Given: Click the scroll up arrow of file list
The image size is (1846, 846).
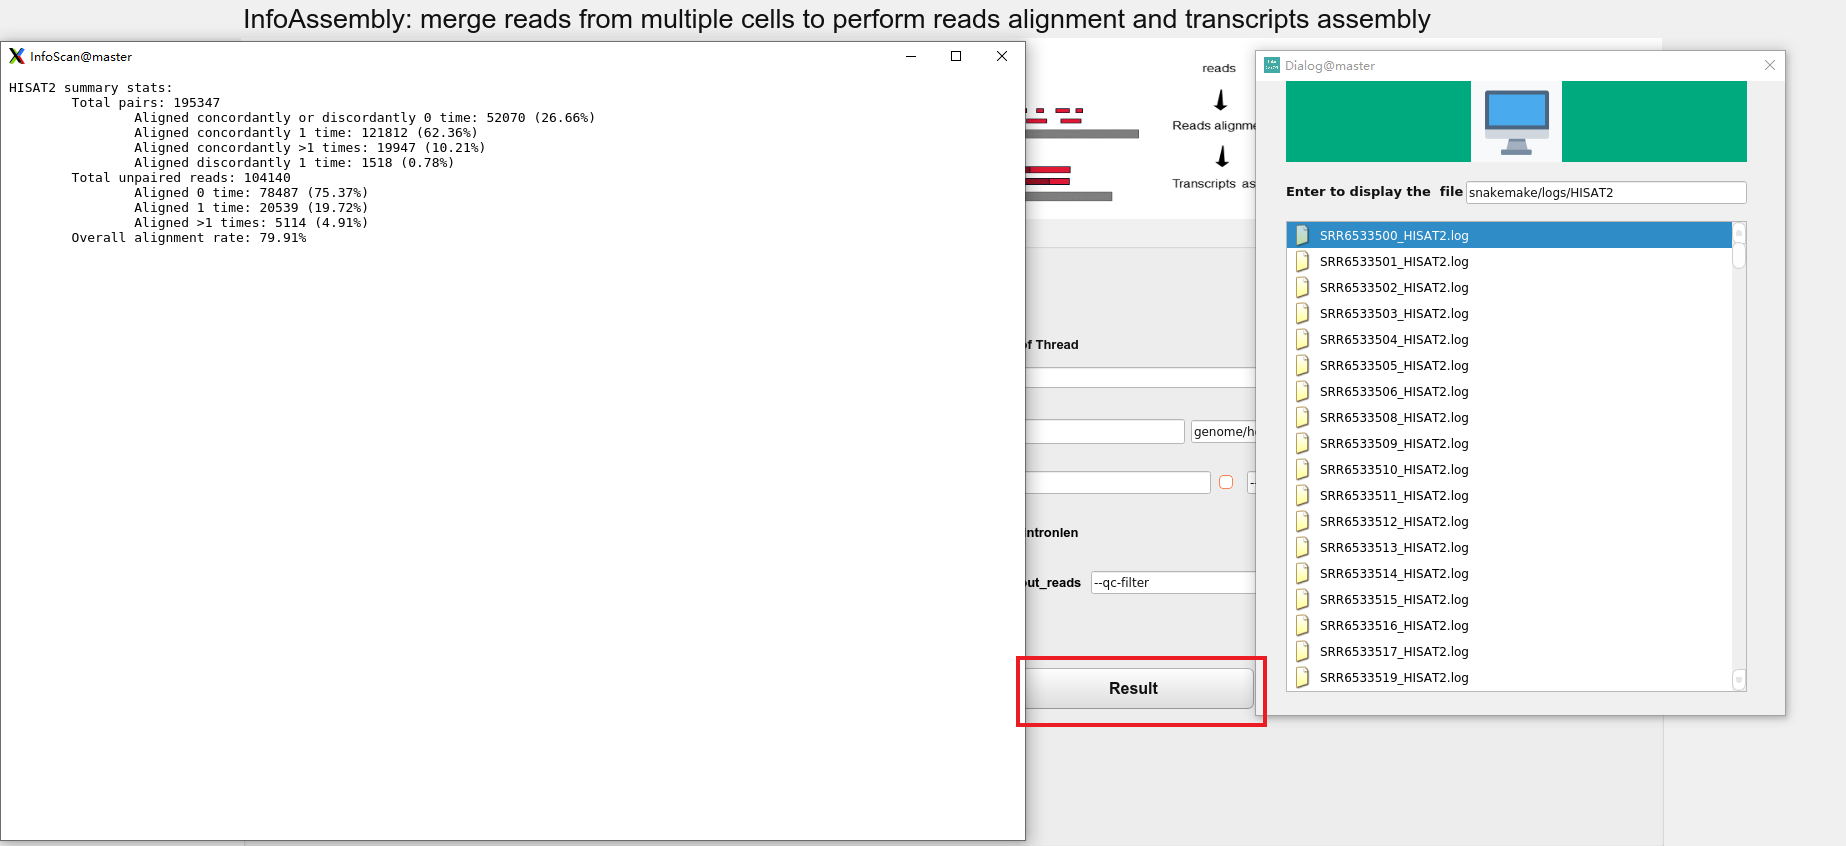Looking at the screenshot, I should (x=1739, y=232).
